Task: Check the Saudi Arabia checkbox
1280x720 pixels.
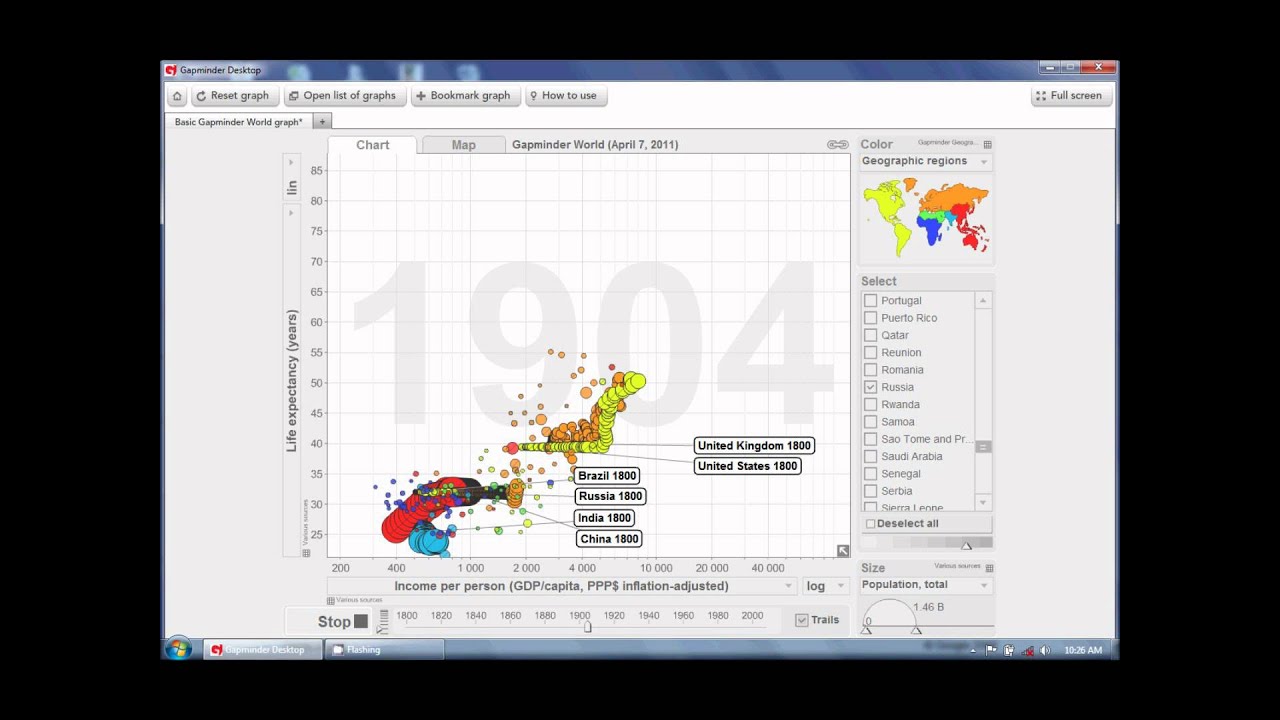Action: [x=870, y=456]
